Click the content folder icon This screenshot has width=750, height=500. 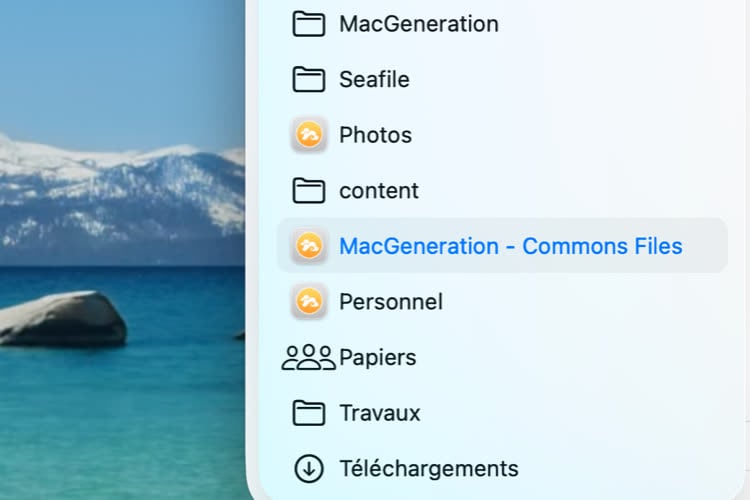(x=309, y=190)
